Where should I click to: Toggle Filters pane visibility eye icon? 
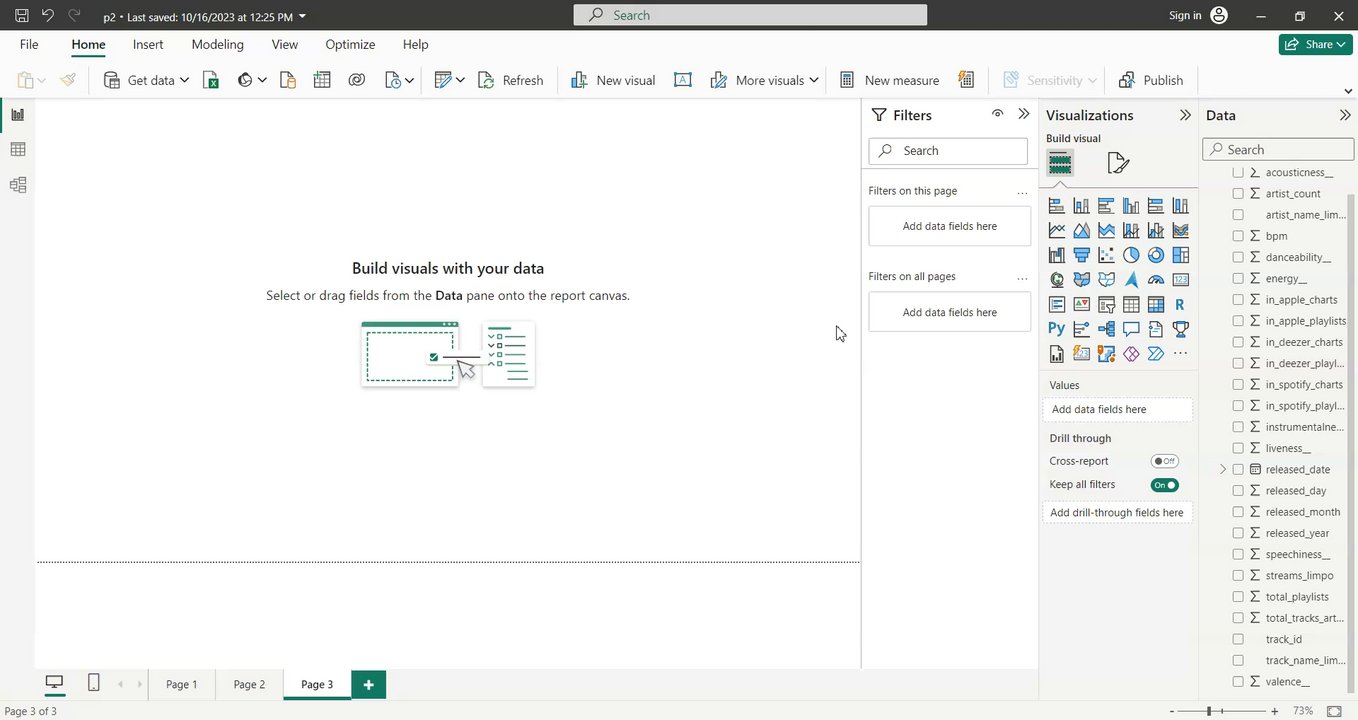(x=997, y=114)
